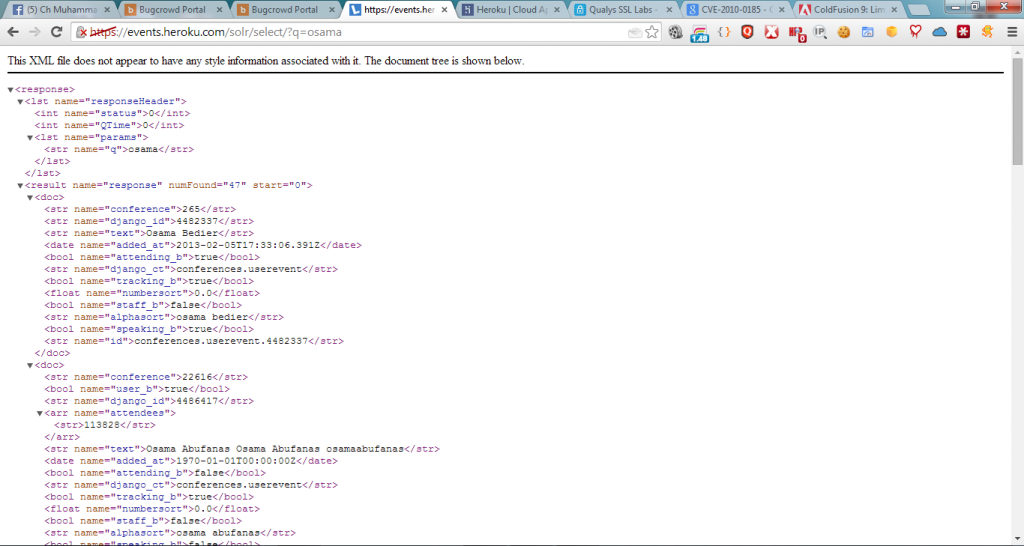Click the q param value osama
Image resolution: width=1024 pixels, height=546 pixels.
pos(143,150)
